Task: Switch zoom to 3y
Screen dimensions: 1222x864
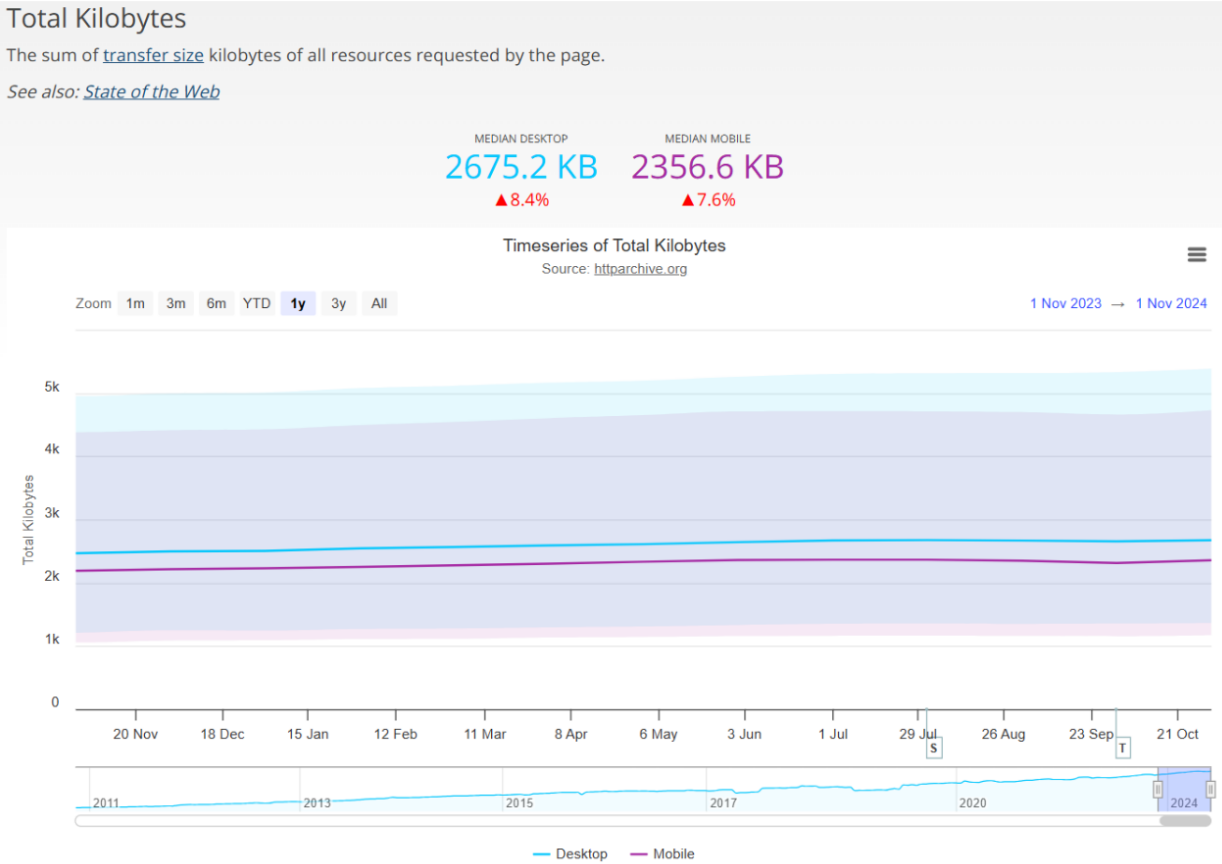Action: (x=339, y=303)
